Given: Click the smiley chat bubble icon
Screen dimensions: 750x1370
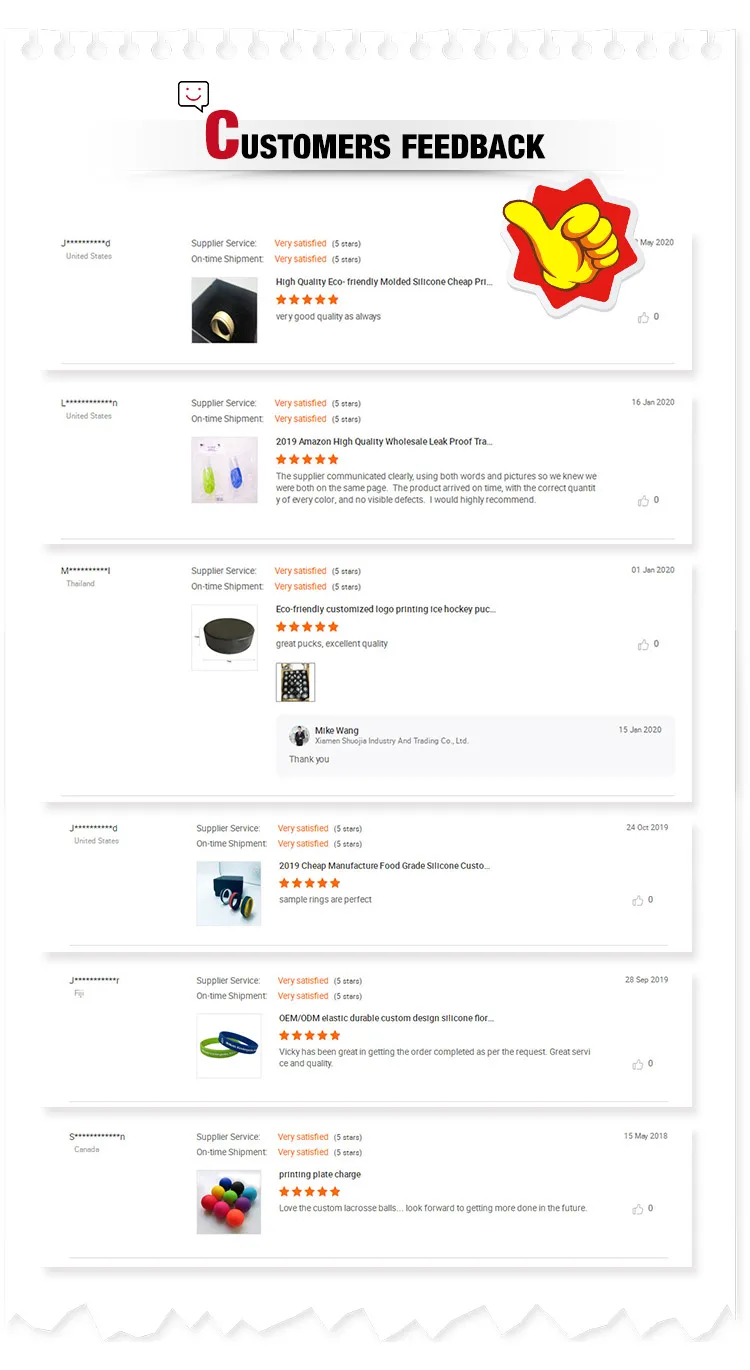Looking at the screenshot, I should click(193, 96).
